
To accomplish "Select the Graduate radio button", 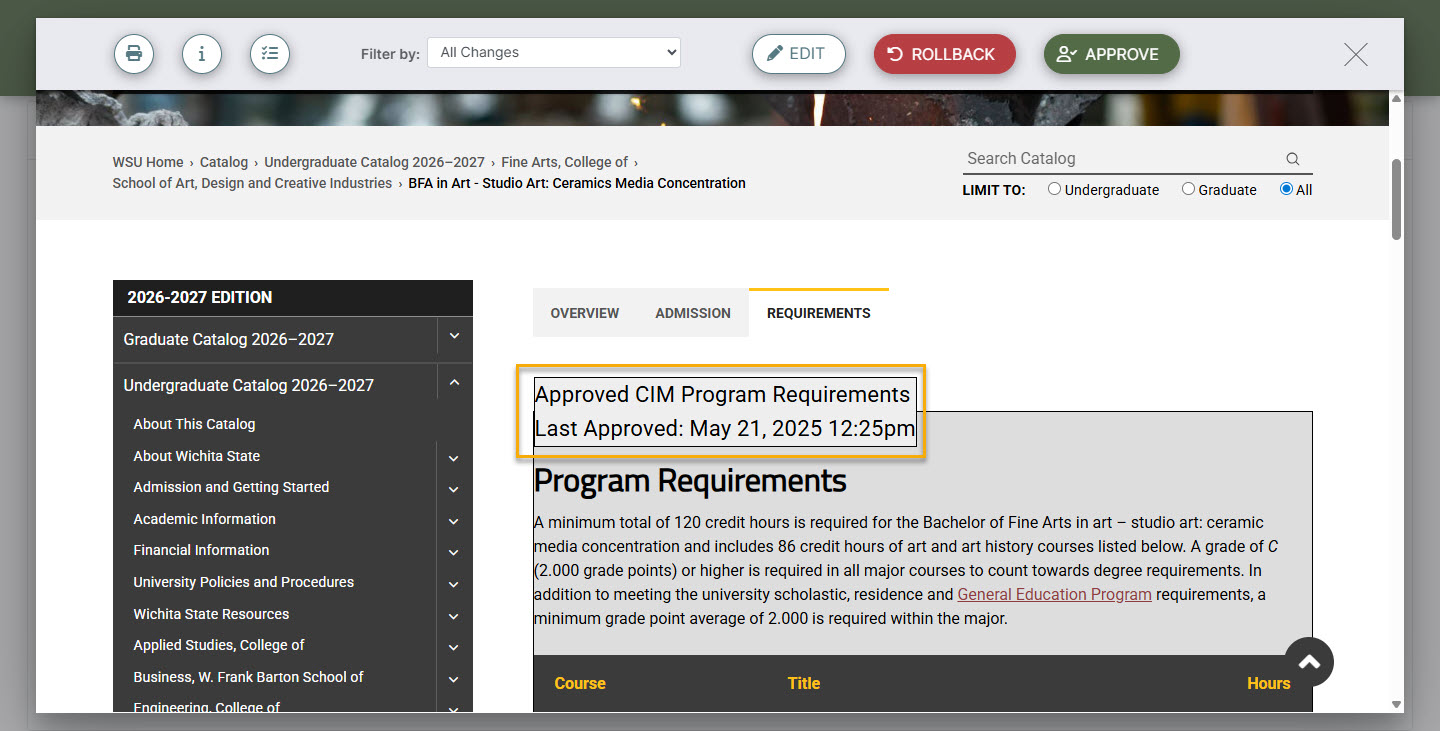I will (1188, 189).
